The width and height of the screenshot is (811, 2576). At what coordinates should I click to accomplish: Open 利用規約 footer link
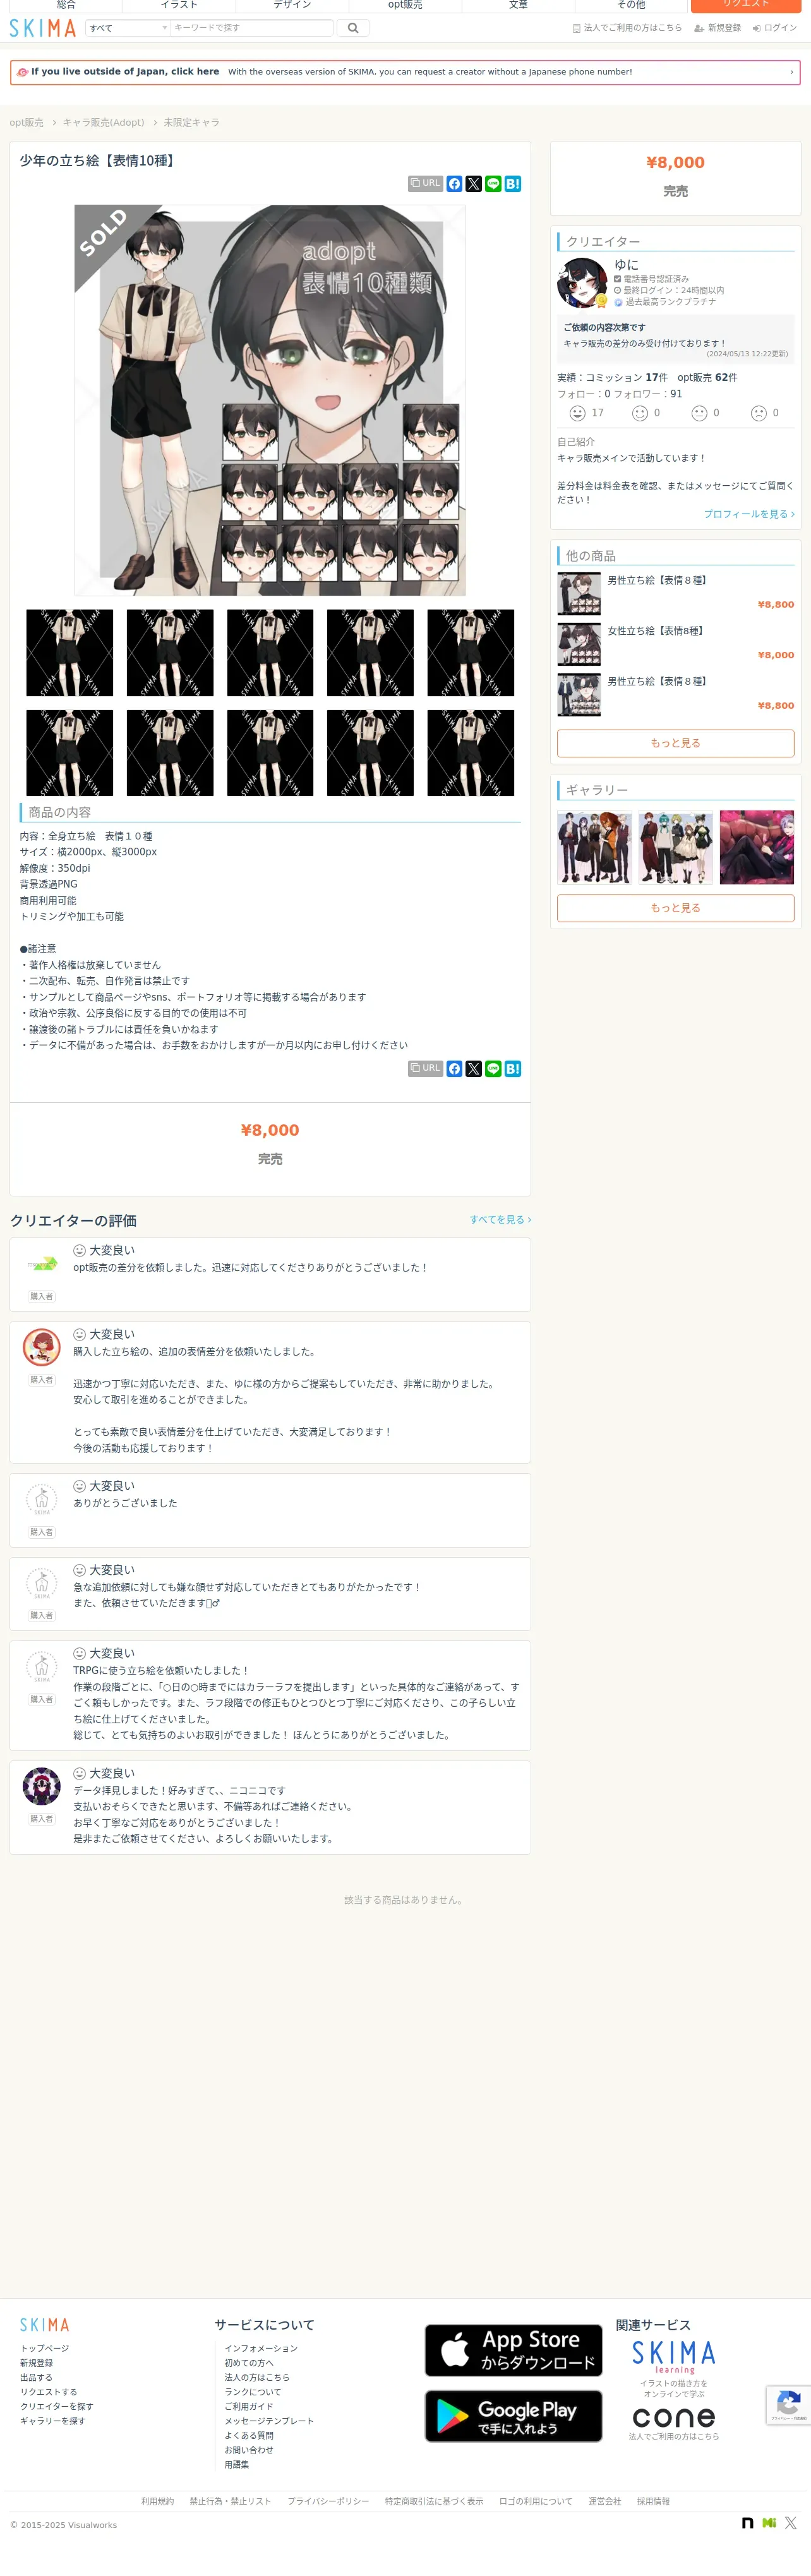[x=157, y=2501]
